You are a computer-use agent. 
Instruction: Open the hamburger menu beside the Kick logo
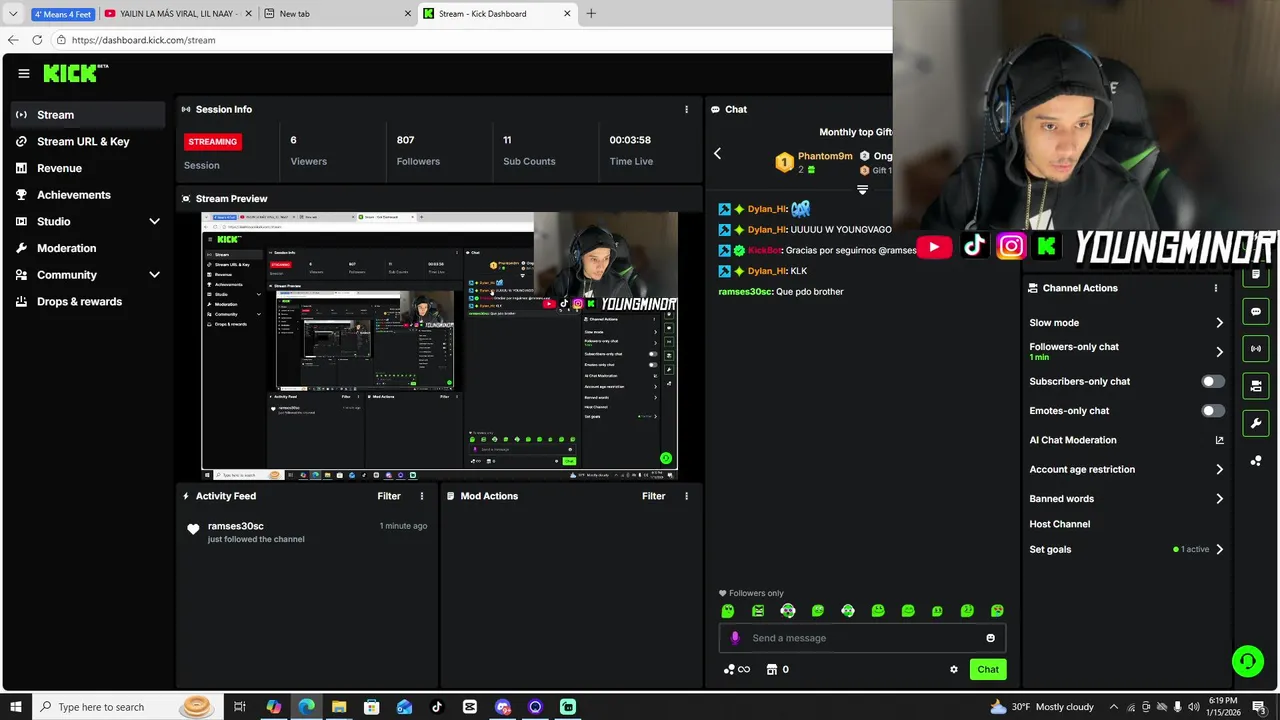click(24, 73)
